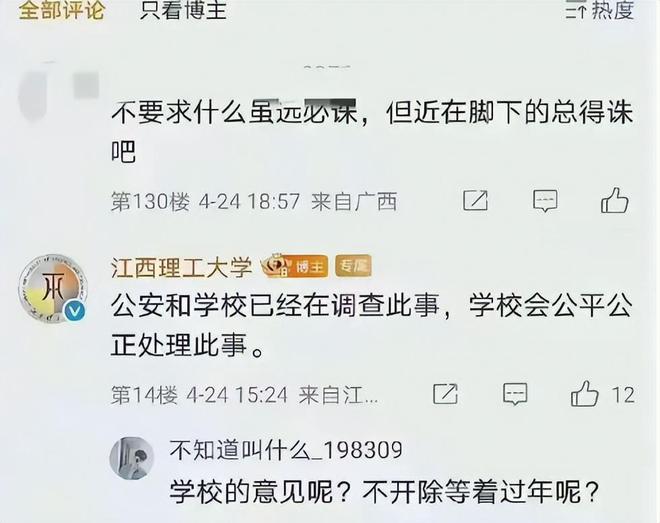Tap the 博主 badge
Viewport: 660px width, 523px height.
click(x=295, y=266)
